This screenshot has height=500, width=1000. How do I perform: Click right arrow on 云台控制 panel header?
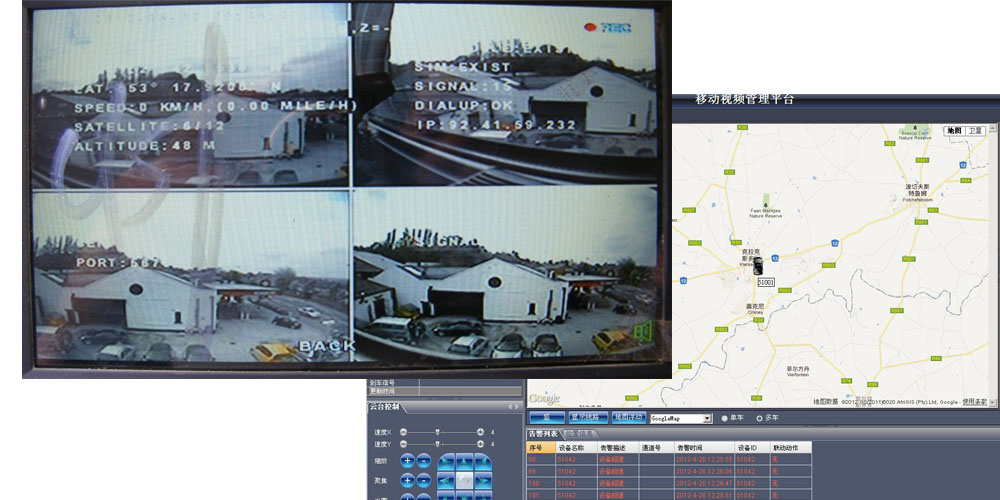(x=517, y=407)
